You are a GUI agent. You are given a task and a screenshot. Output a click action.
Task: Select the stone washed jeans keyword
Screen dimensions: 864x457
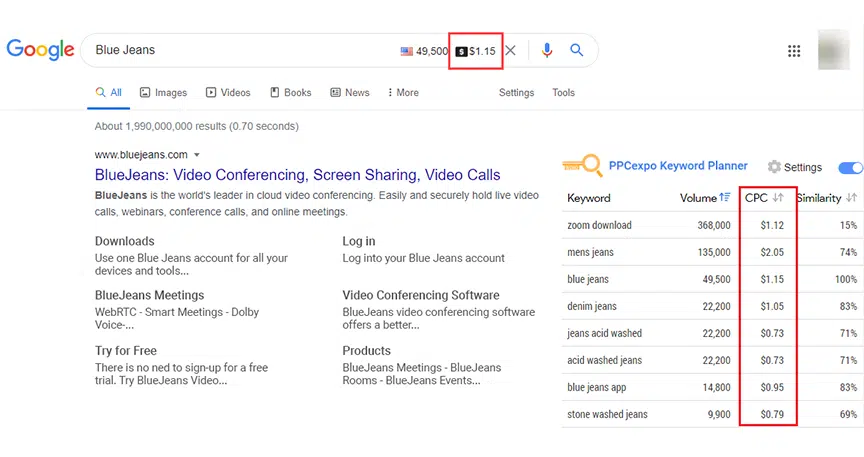pyautogui.click(x=607, y=414)
